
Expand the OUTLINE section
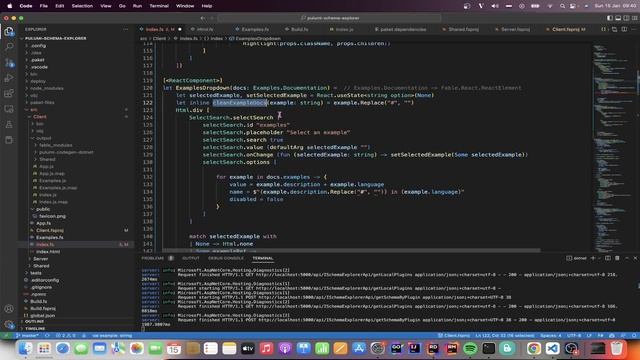pyautogui.click(x=34, y=322)
